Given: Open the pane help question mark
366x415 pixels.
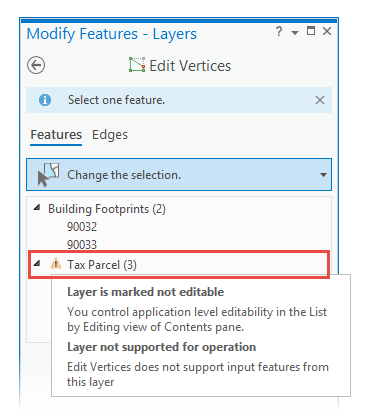Looking at the screenshot, I should [x=279, y=31].
